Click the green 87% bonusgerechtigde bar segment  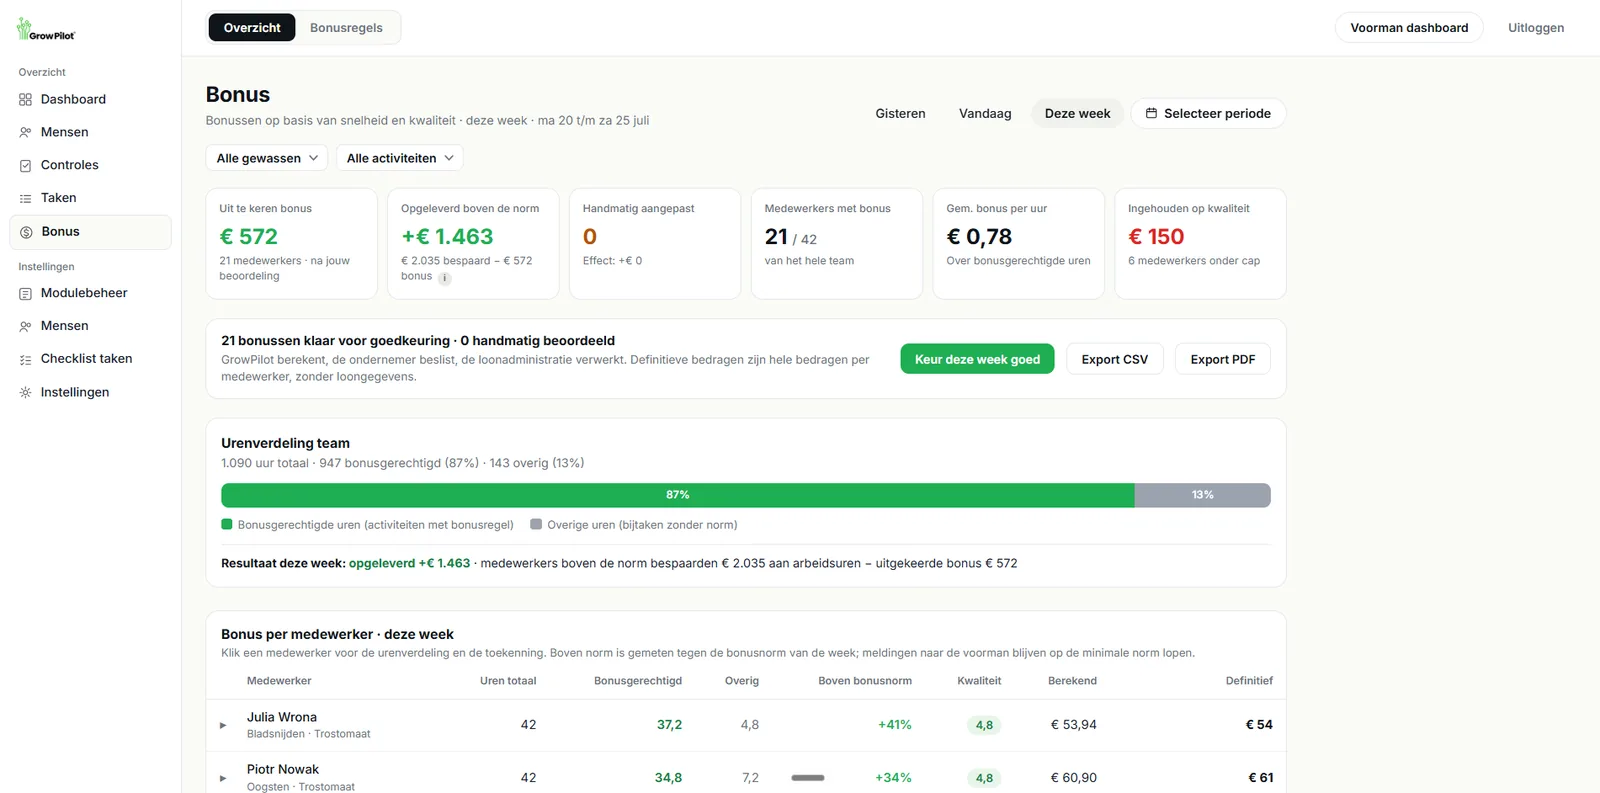678,495
